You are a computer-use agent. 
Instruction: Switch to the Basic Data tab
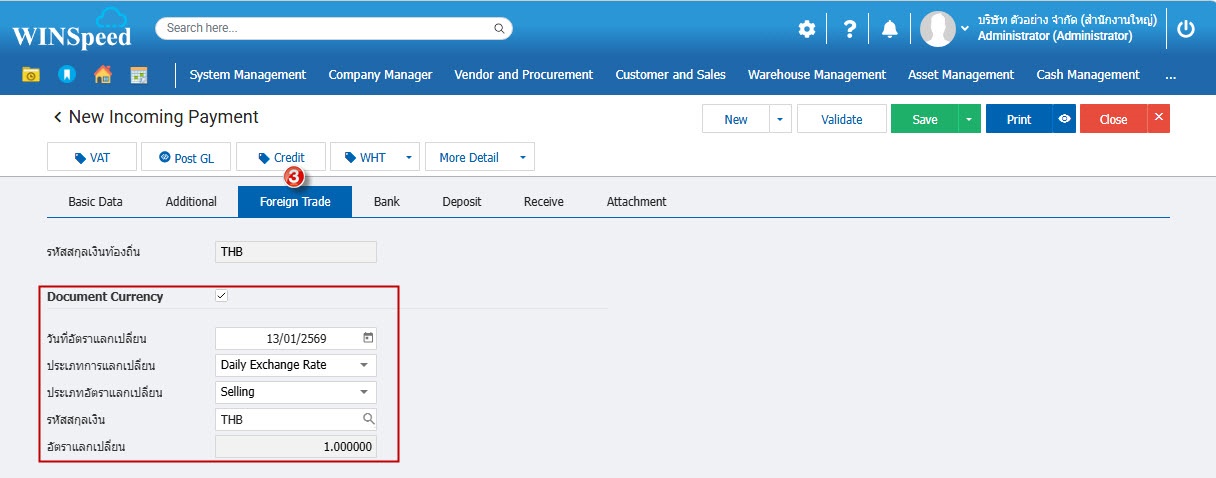pos(95,202)
